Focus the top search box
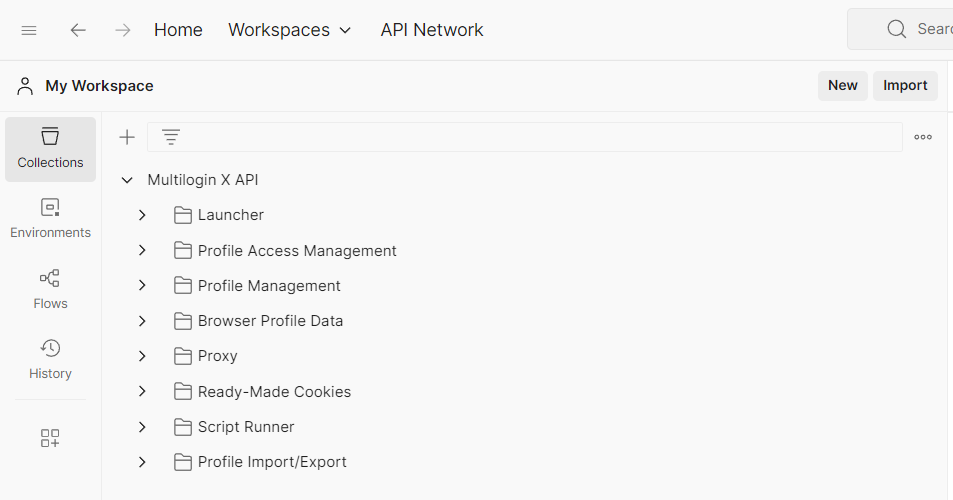The height and width of the screenshot is (500, 953). 900,29
